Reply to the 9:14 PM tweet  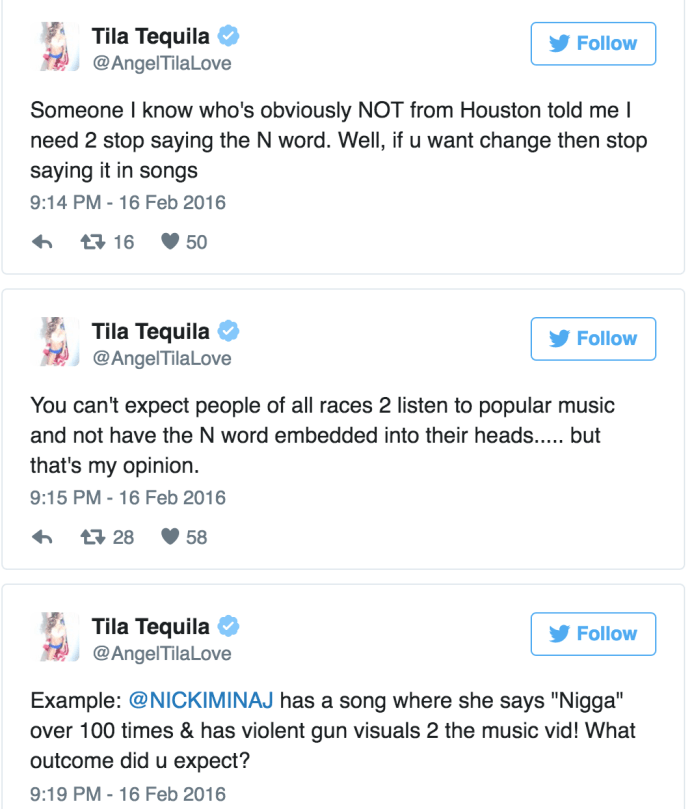pyautogui.click(x=43, y=242)
